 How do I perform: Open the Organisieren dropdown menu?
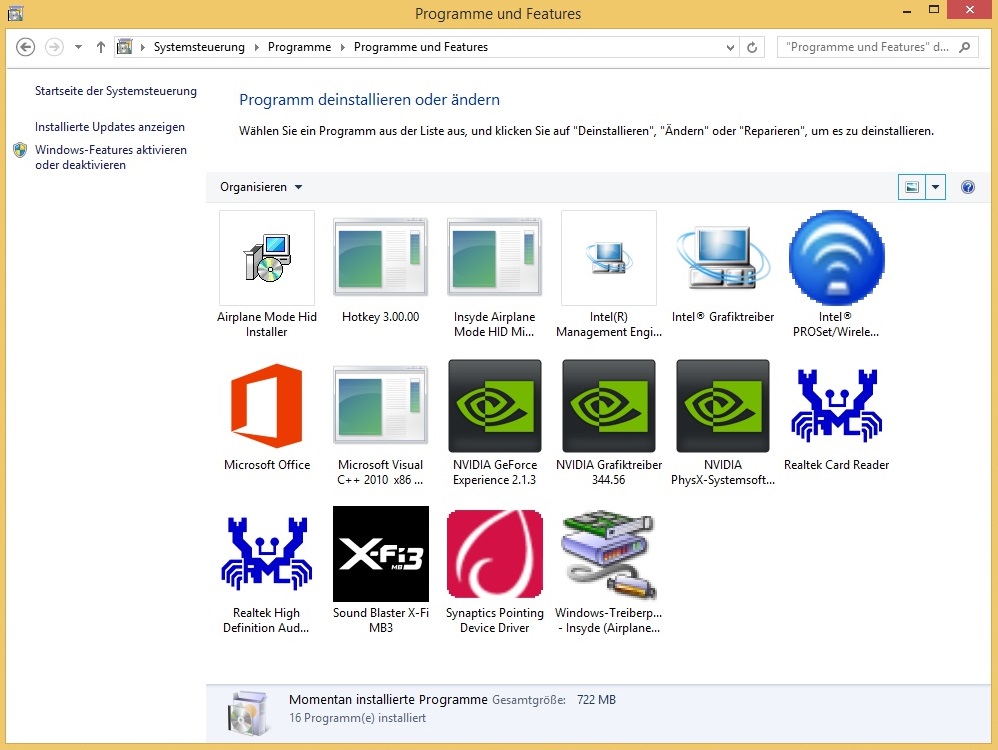coord(261,187)
